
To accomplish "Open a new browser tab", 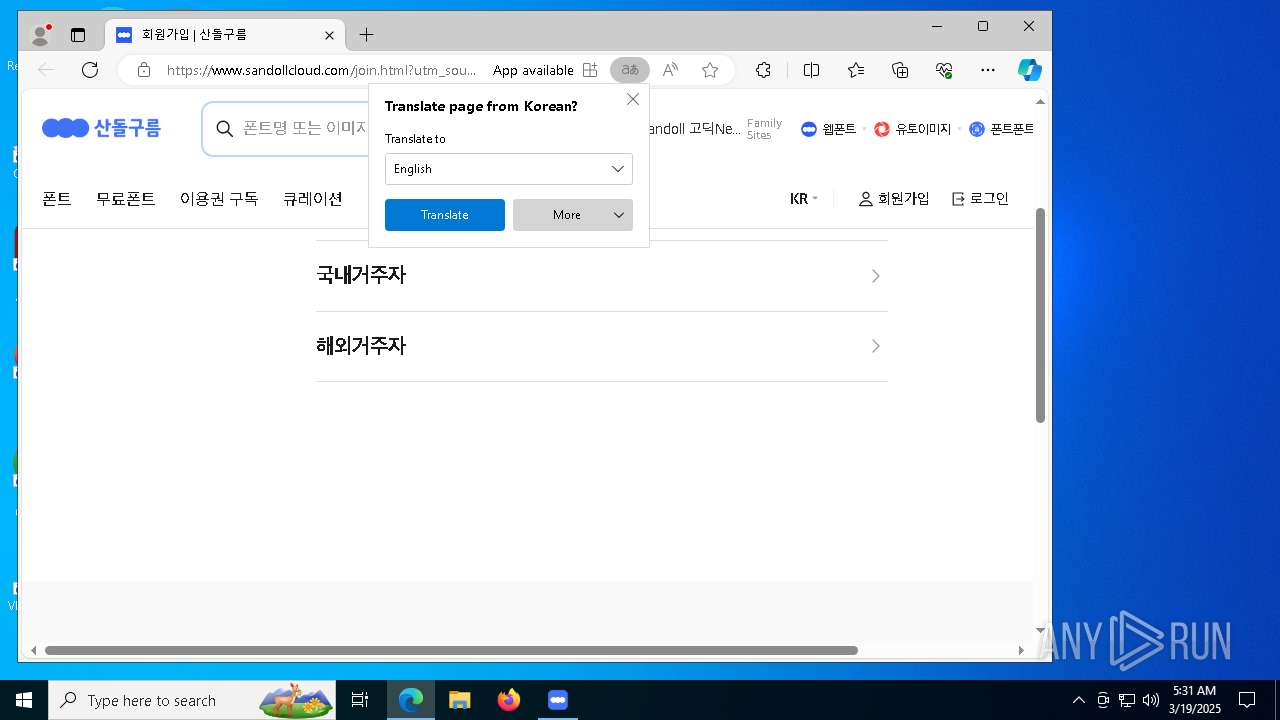I will point(366,35).
